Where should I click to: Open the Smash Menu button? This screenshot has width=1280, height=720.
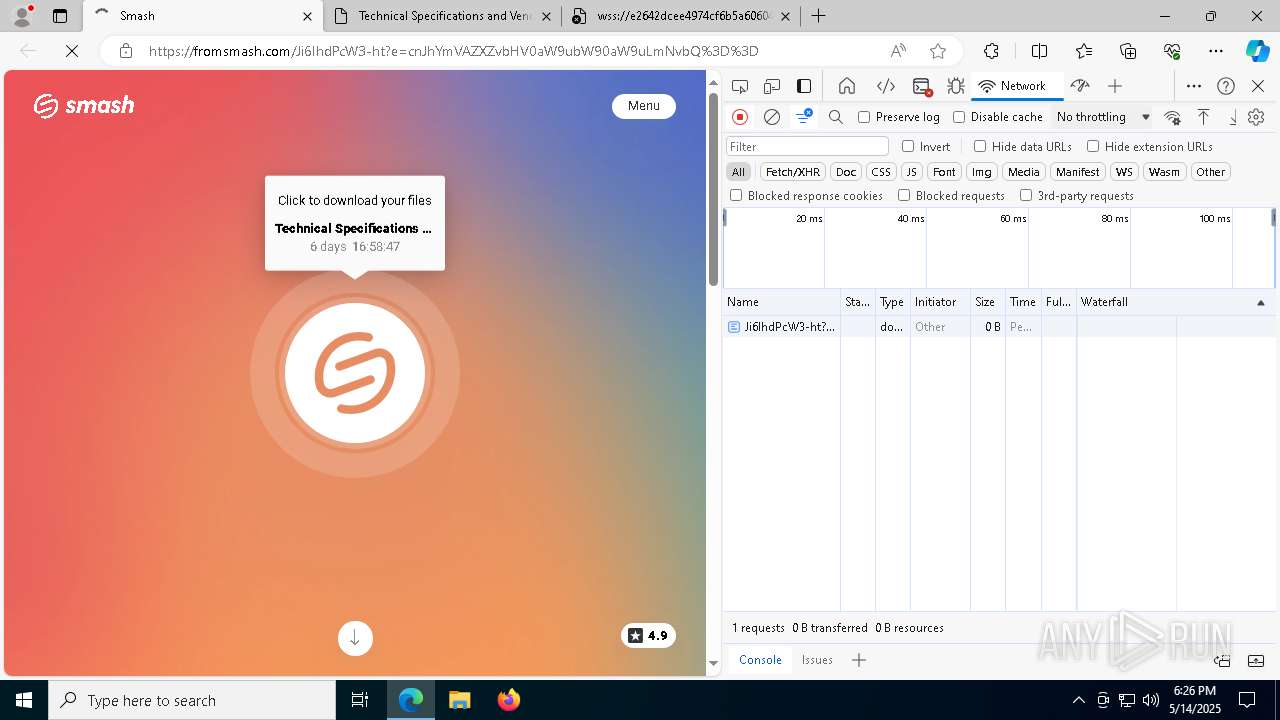(644, 106)
